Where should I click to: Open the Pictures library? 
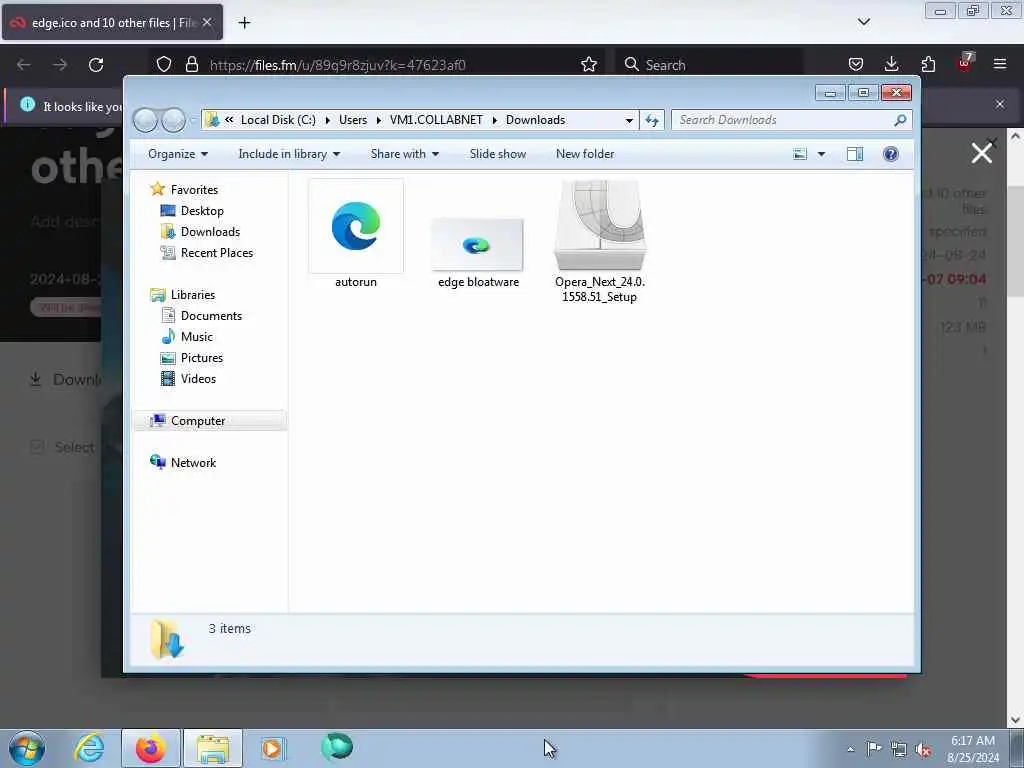point(202,358)
